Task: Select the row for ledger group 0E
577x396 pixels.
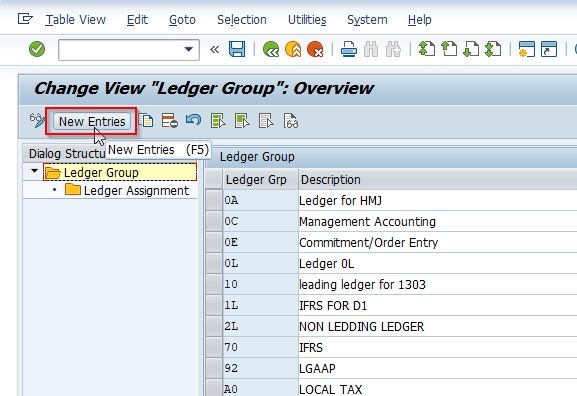Action: pyautogui.click(x=214, y=242)
